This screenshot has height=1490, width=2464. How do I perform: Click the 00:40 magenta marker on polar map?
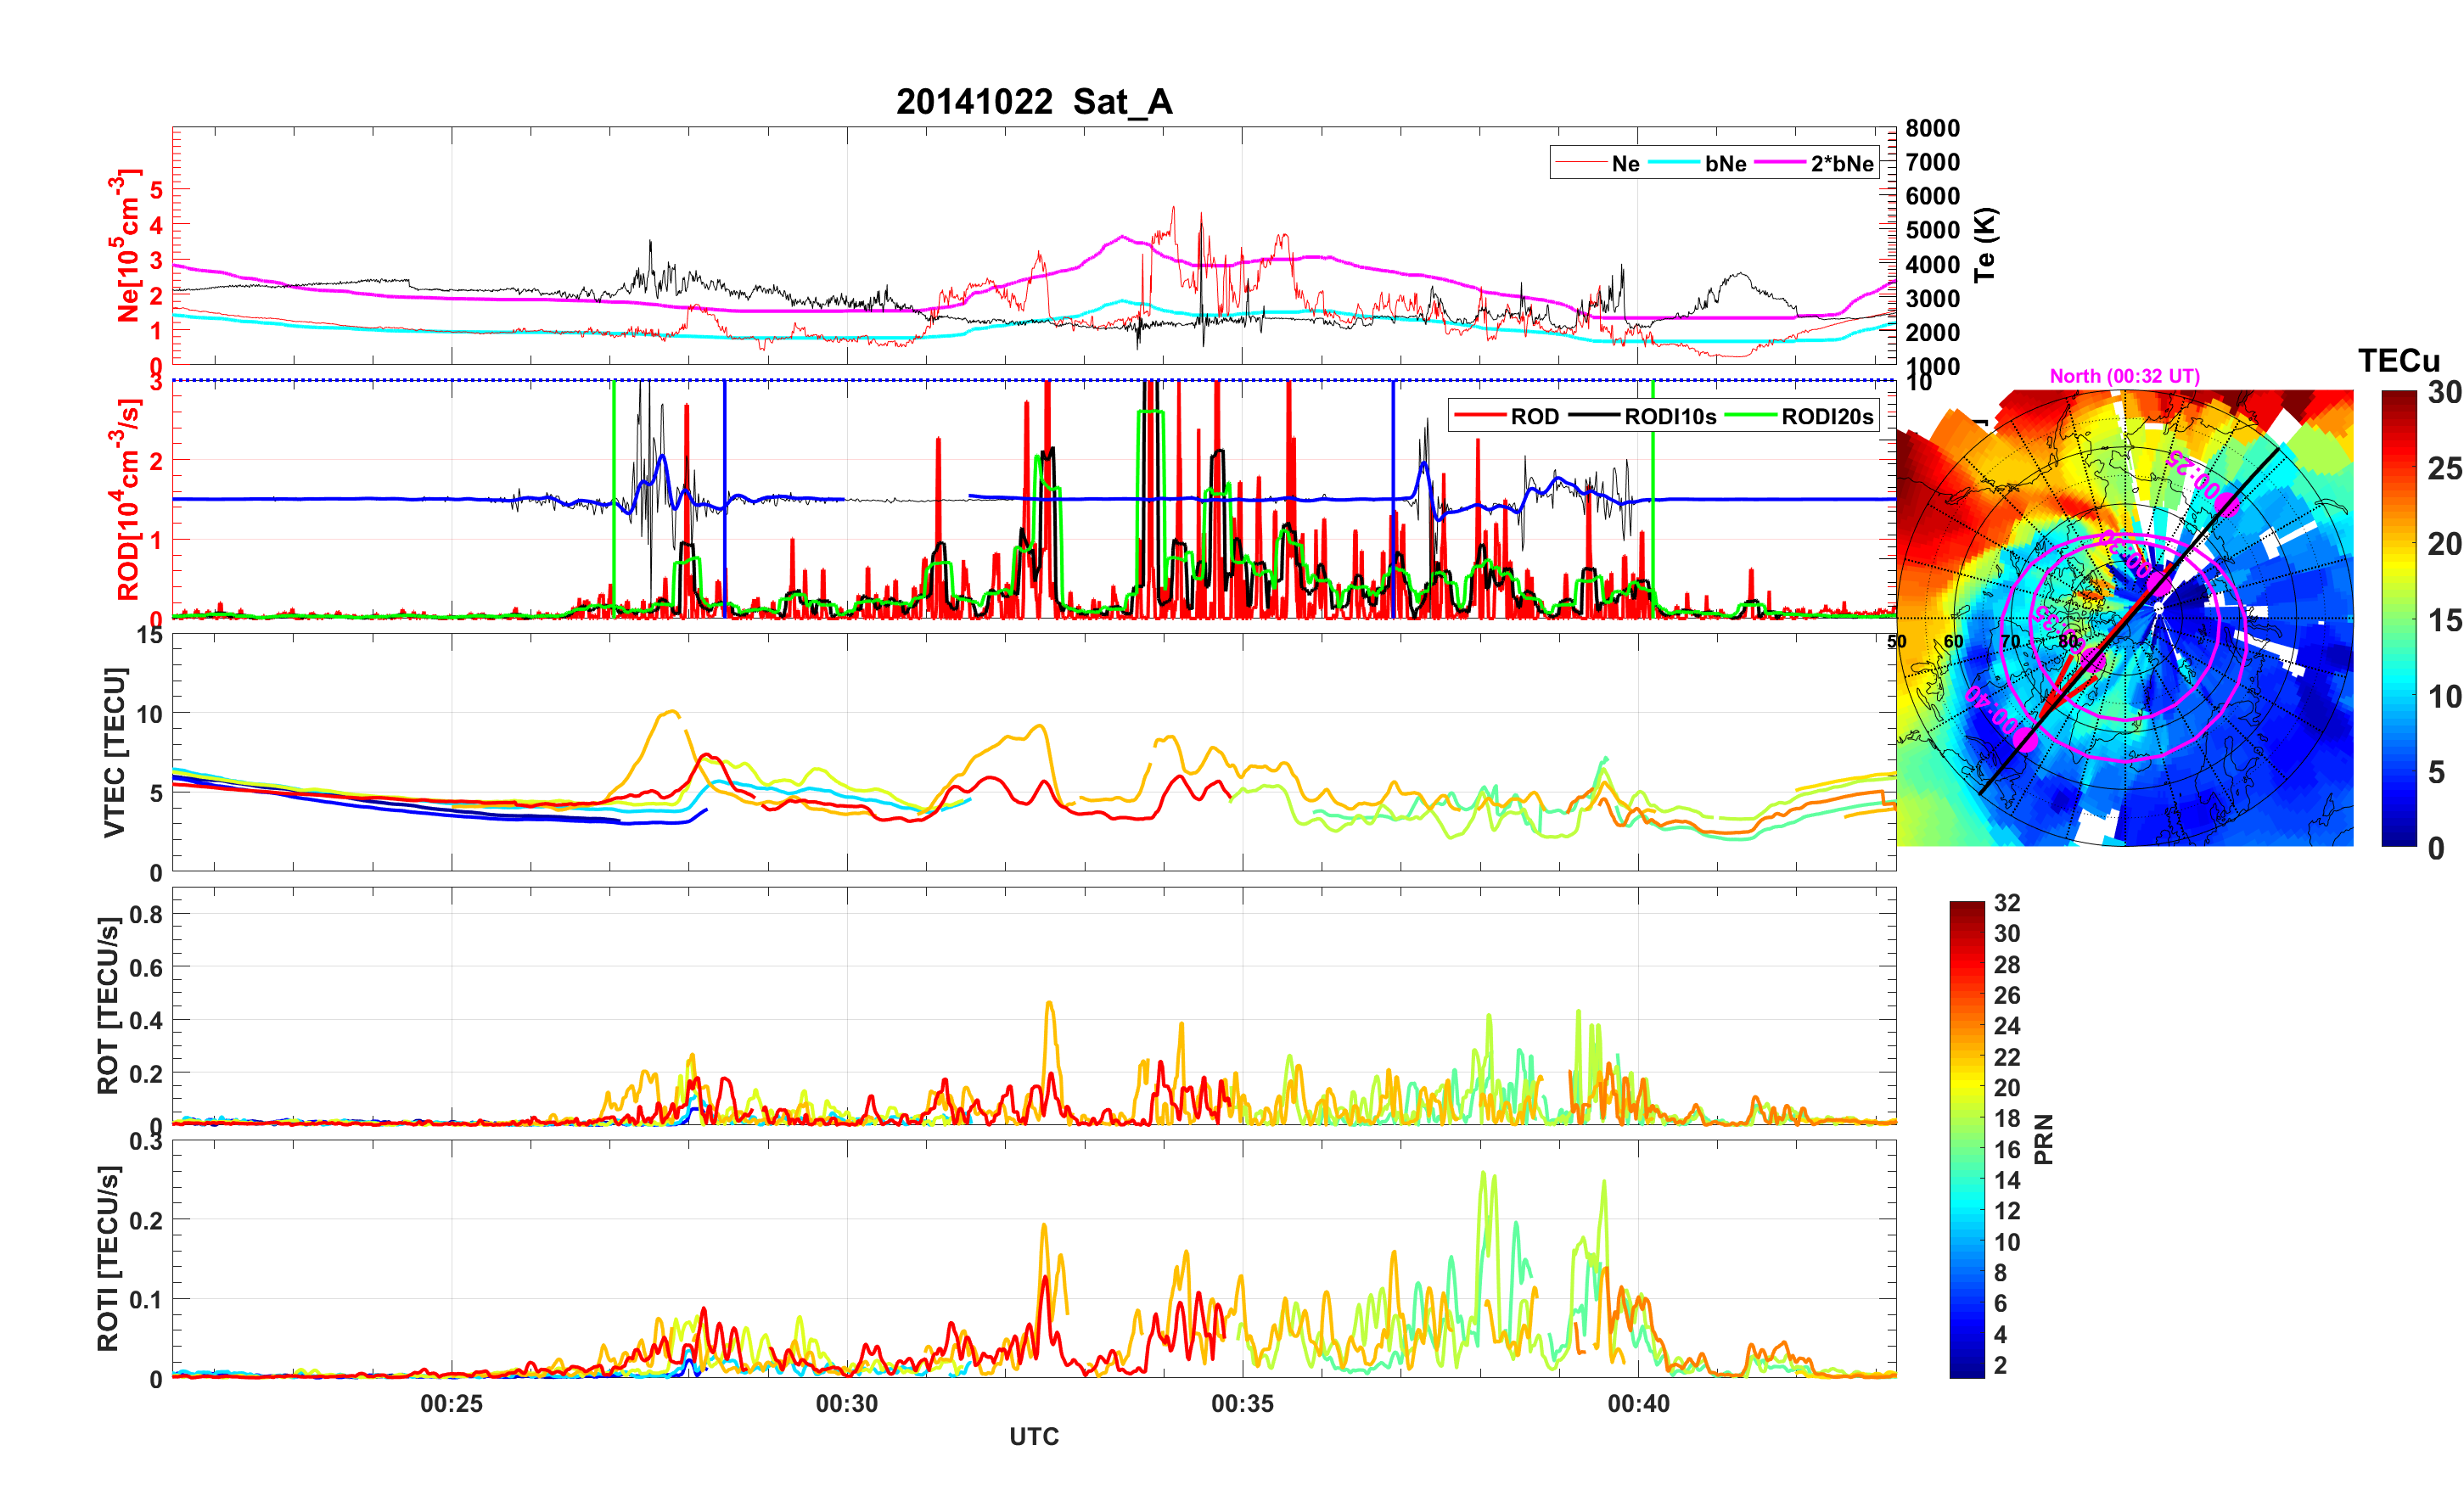point(2025,740)
